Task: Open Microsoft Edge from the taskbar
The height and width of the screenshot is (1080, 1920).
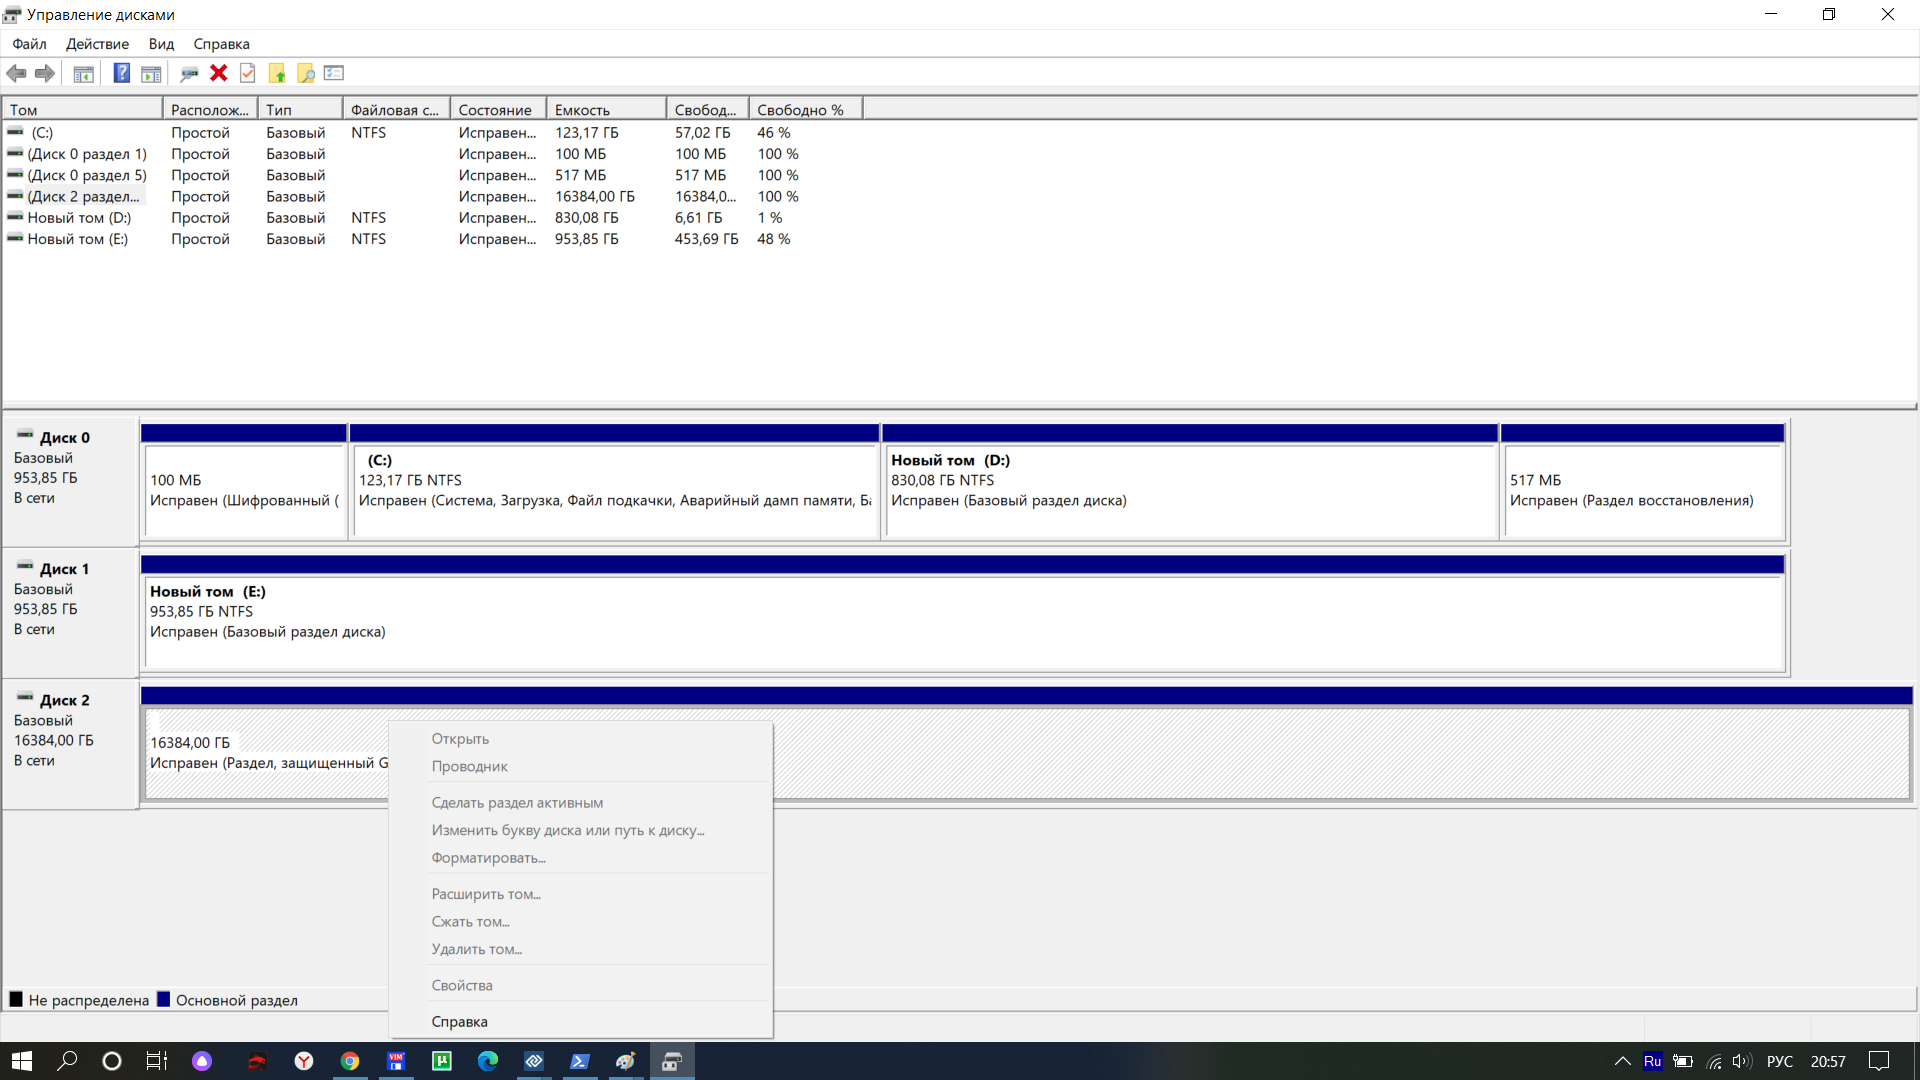Action: point(487,1061)
